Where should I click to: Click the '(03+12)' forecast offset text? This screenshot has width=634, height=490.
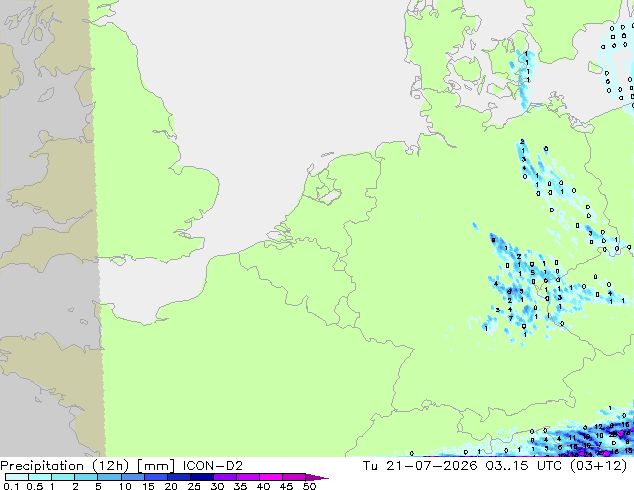[x=598, y=466]
